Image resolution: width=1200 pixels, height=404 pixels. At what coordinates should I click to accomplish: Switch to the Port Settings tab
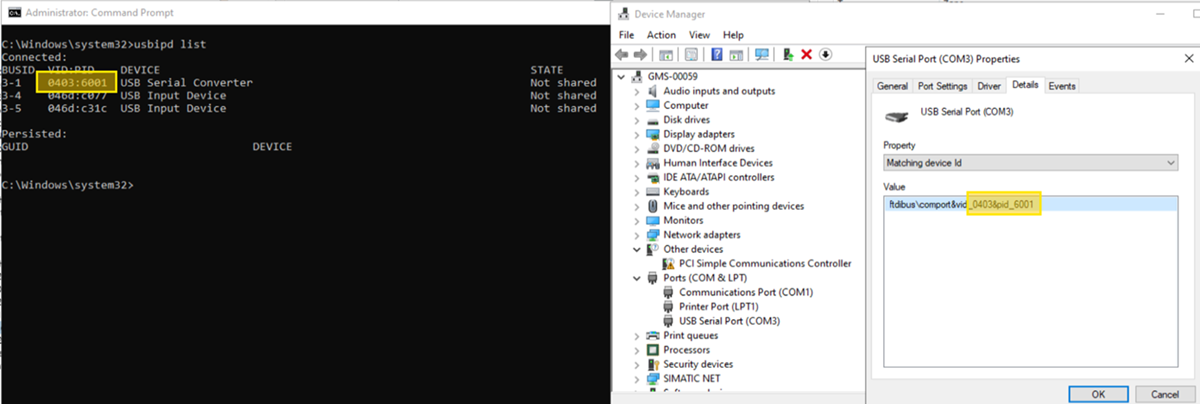point(942,86)
